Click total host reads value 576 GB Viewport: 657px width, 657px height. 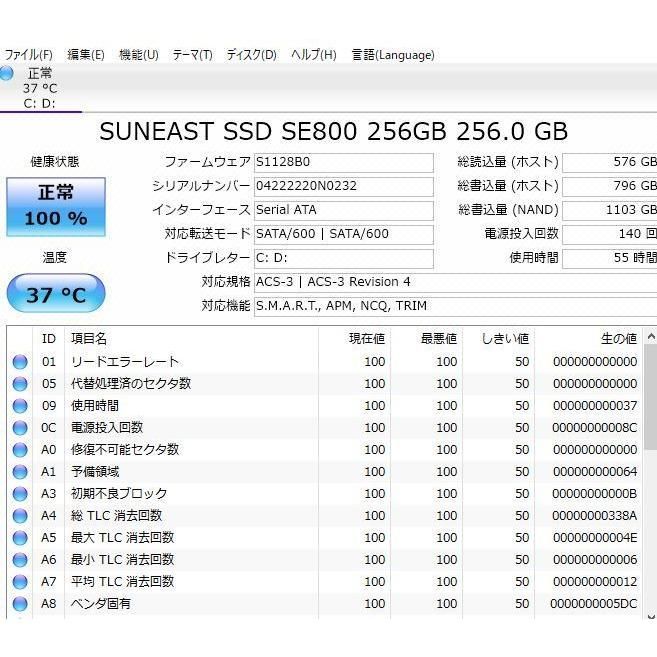point(610,162)
